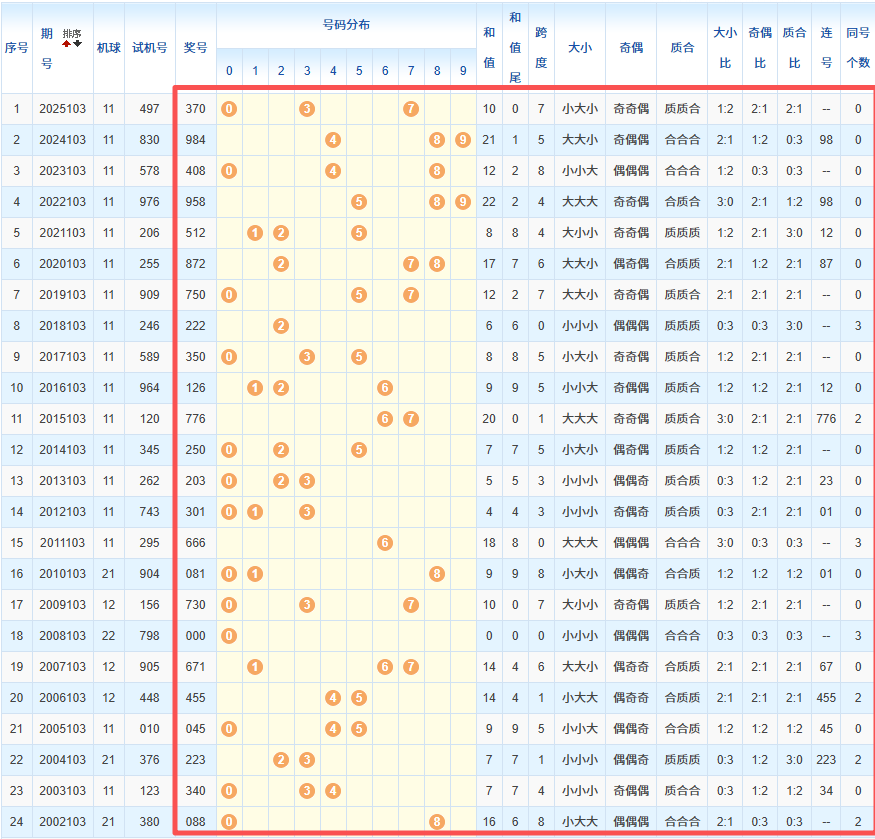Pick ball 2 in row 2018103
Viewport: 875px width, 839px height.
281,326
